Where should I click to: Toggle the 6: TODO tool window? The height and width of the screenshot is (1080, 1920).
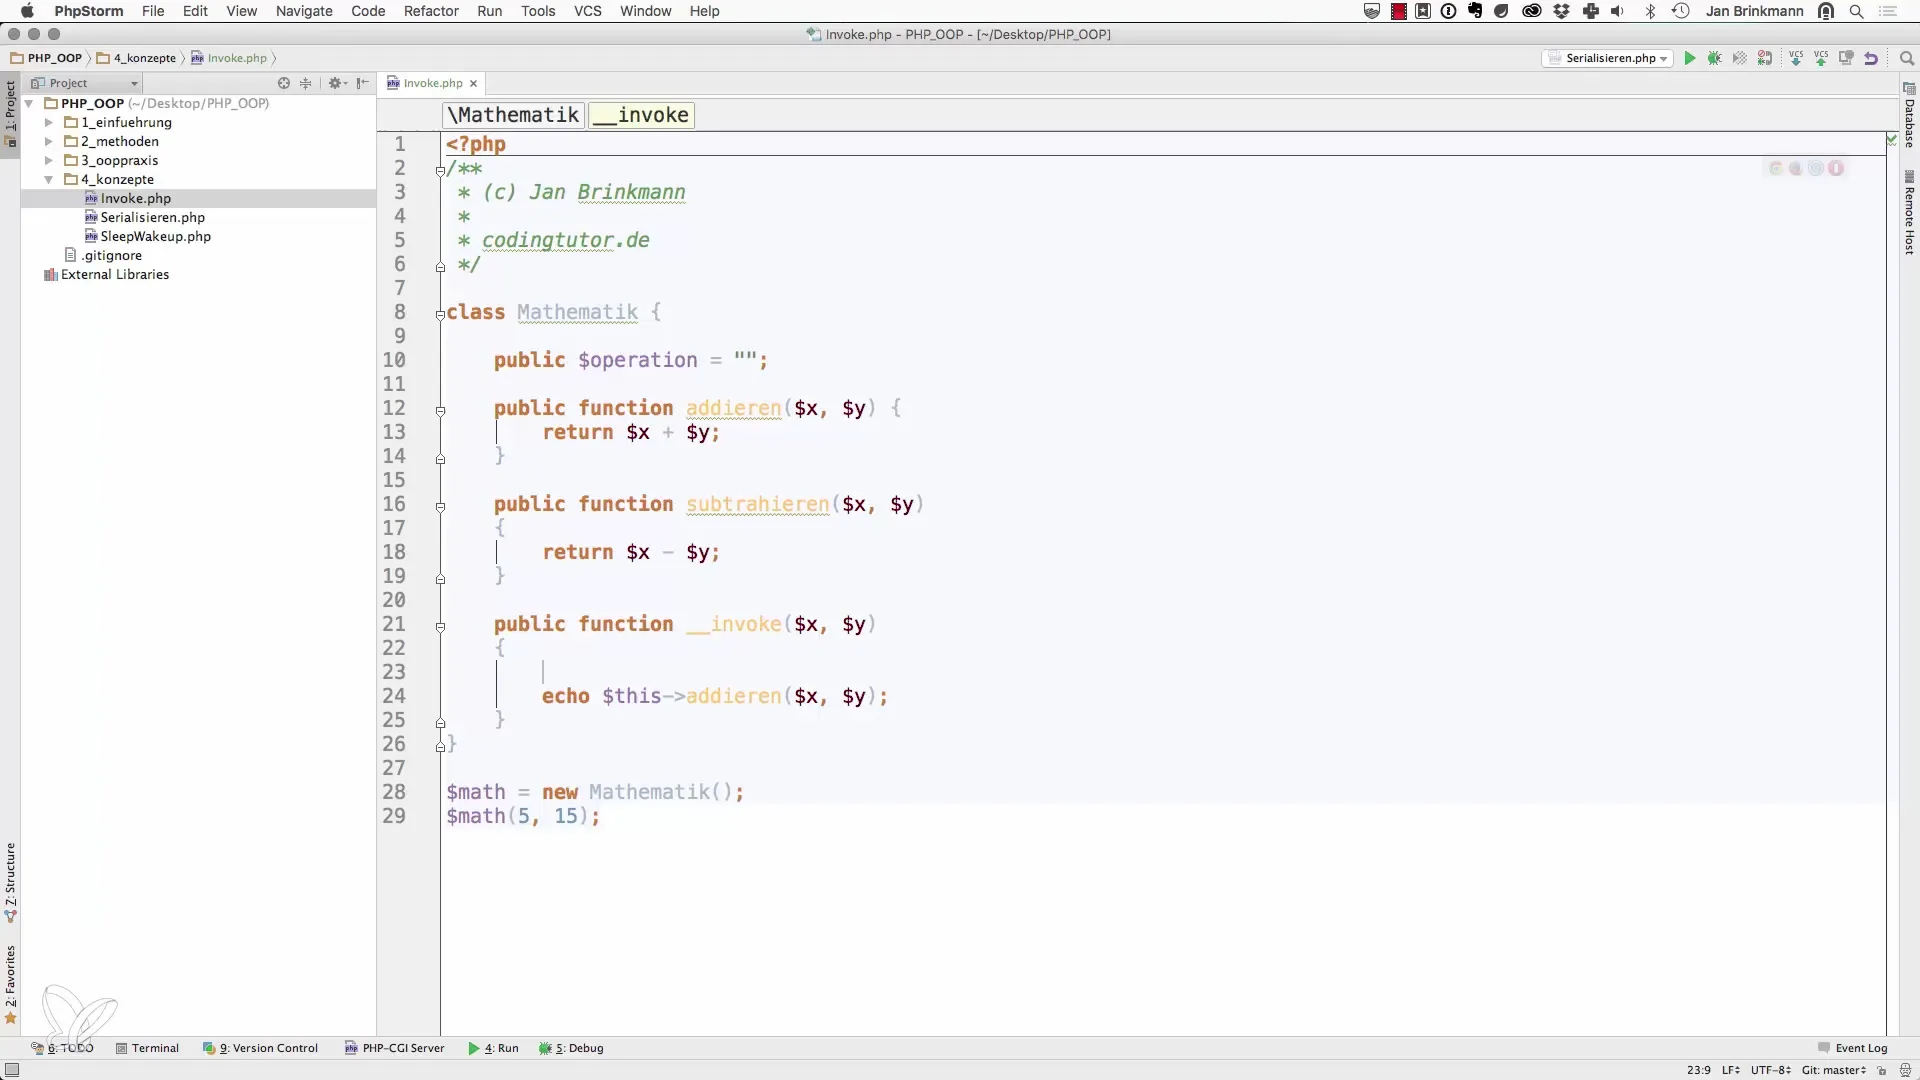tap(62, 1048)
